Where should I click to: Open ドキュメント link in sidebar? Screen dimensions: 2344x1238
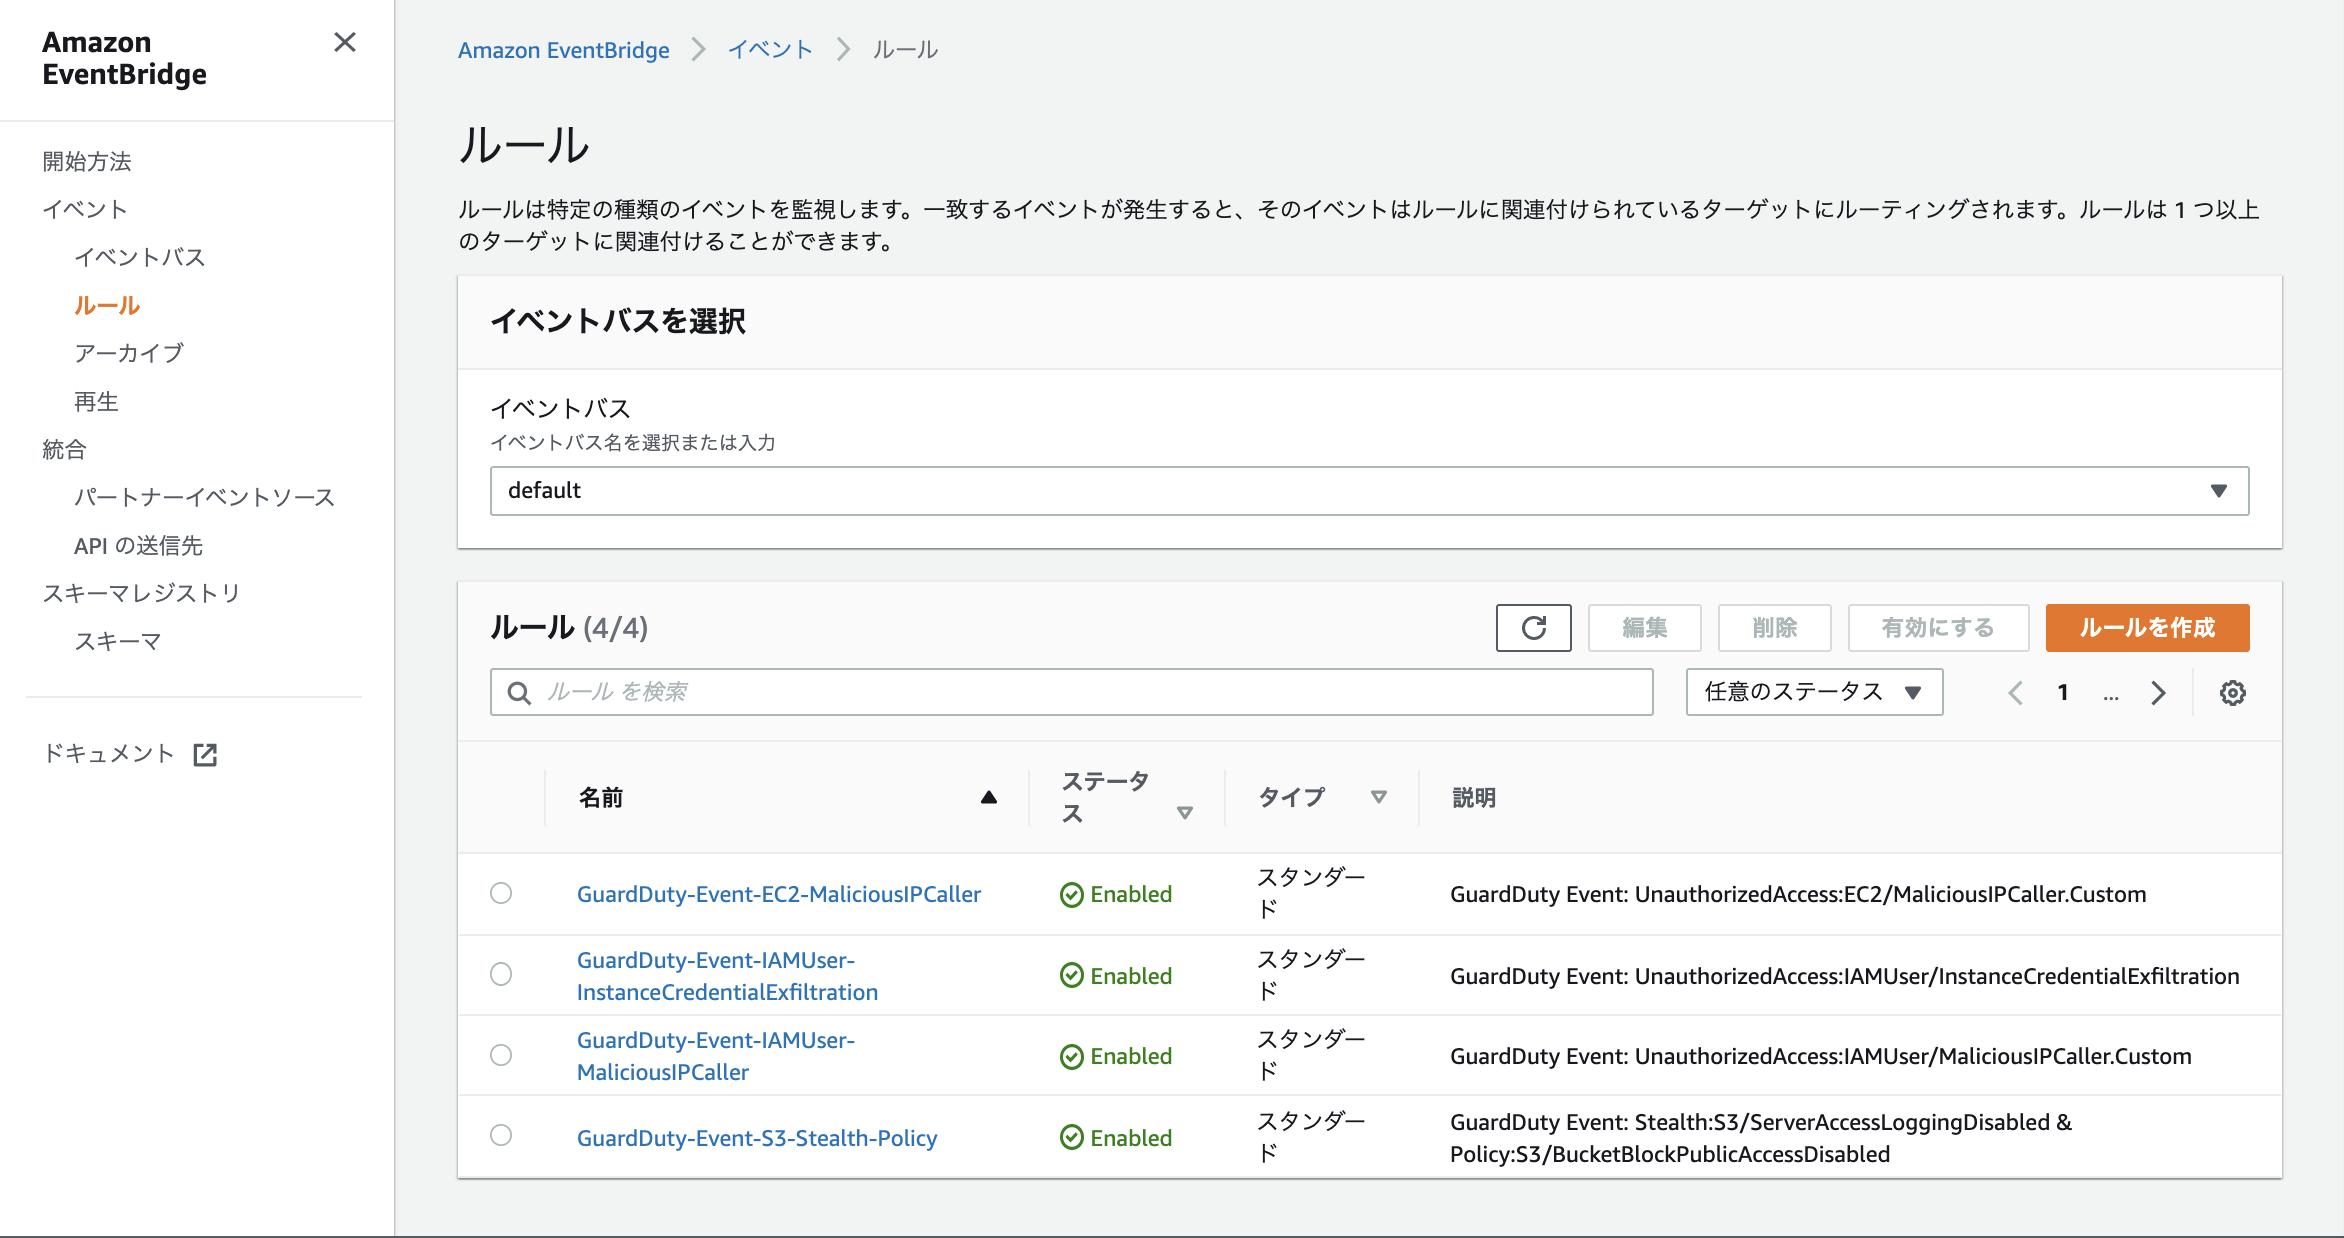(109, 753)
